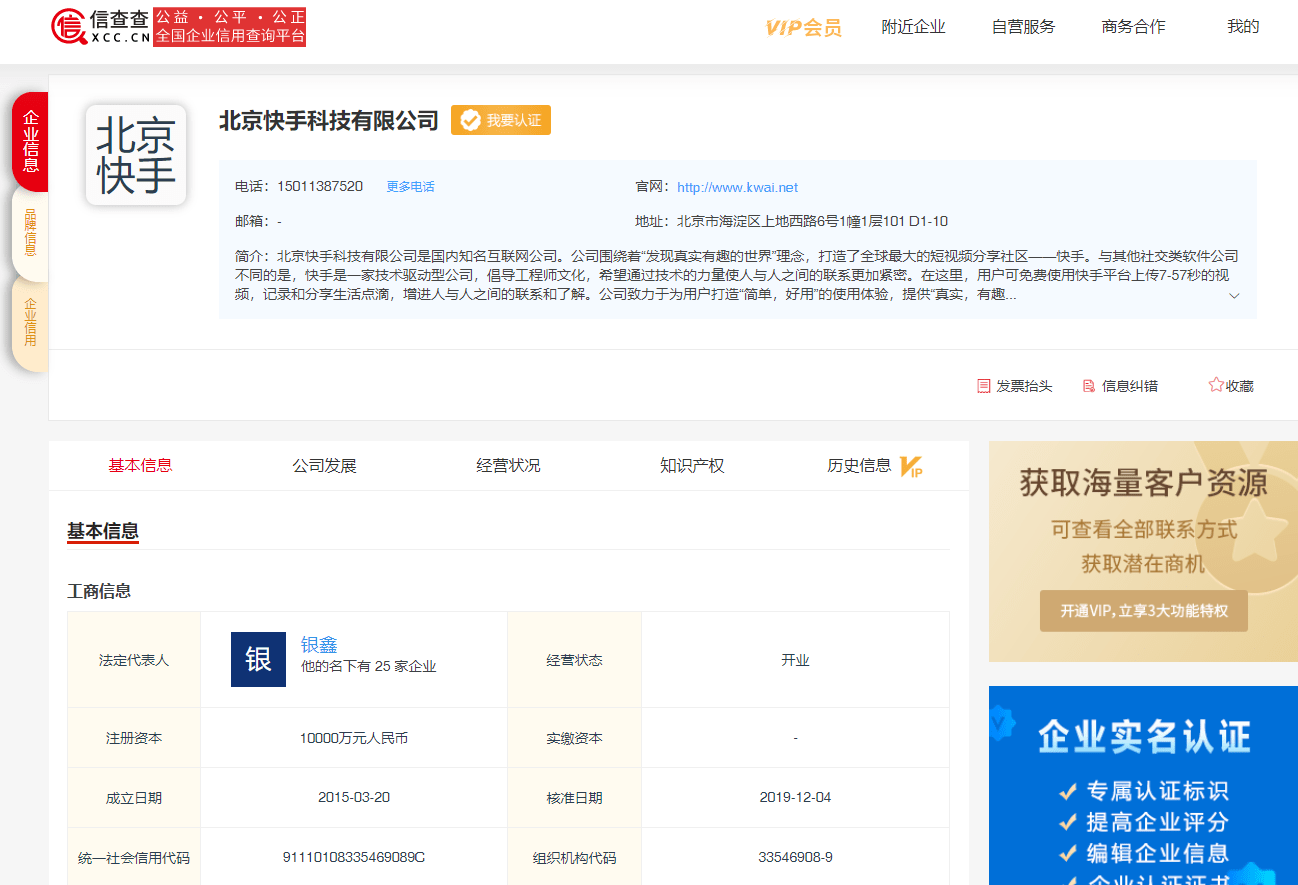
Task: Click phone number 15011387520
Action: point(320,187)
